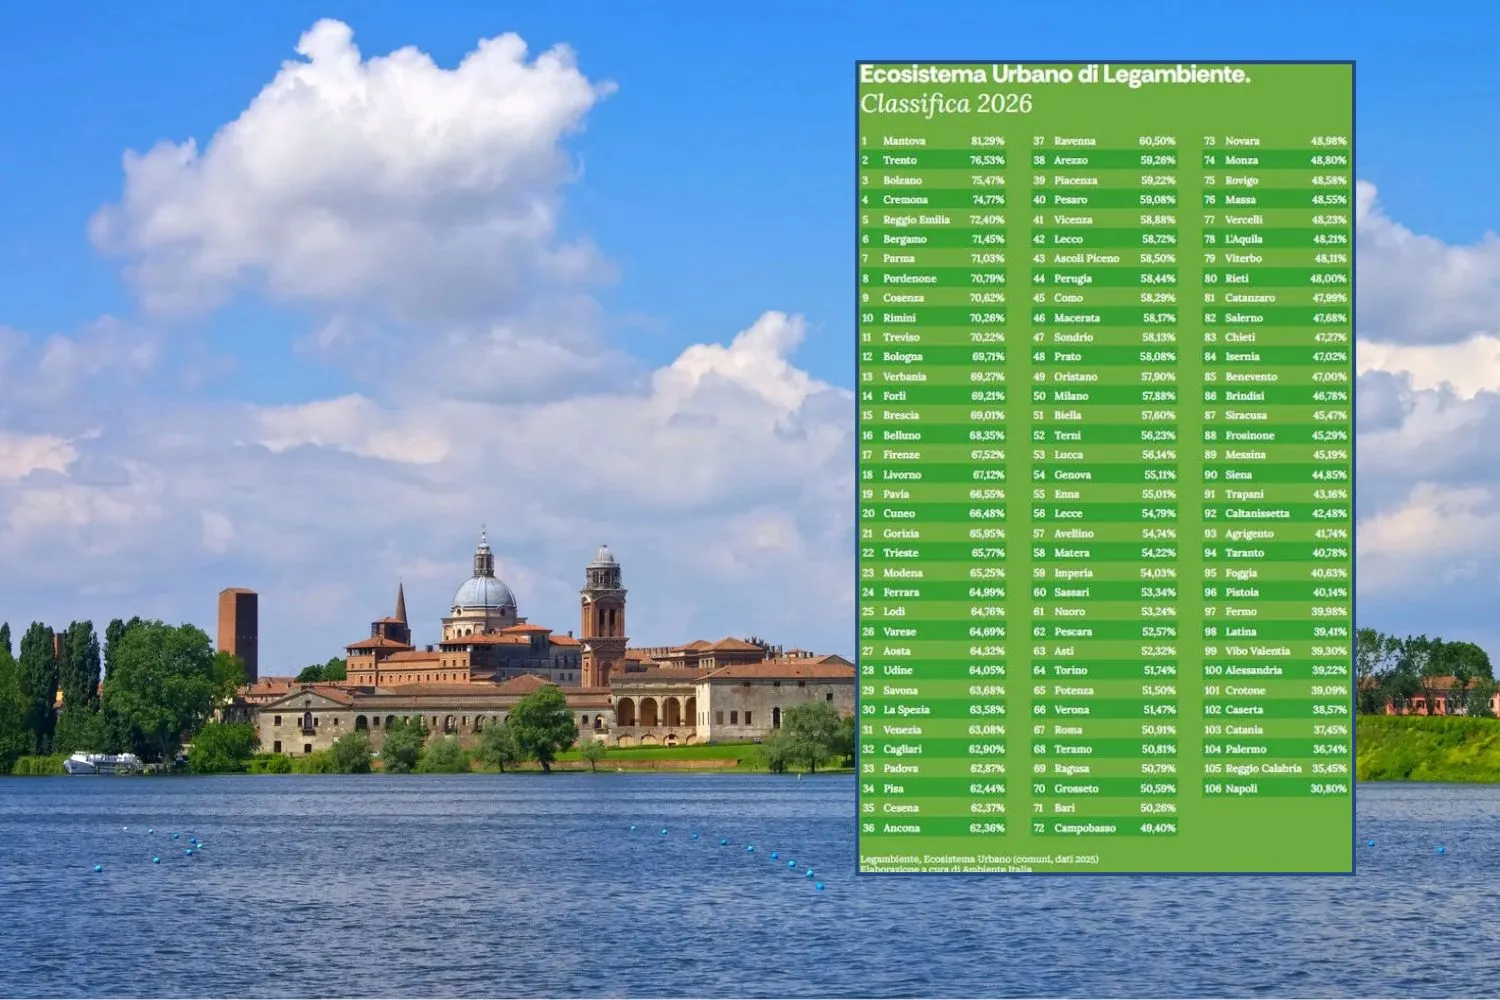The width and height of the screenshot is (1500, 1000).
Task: Click the city name "Mantova" in the ranking
Action: tap(904, 141)
